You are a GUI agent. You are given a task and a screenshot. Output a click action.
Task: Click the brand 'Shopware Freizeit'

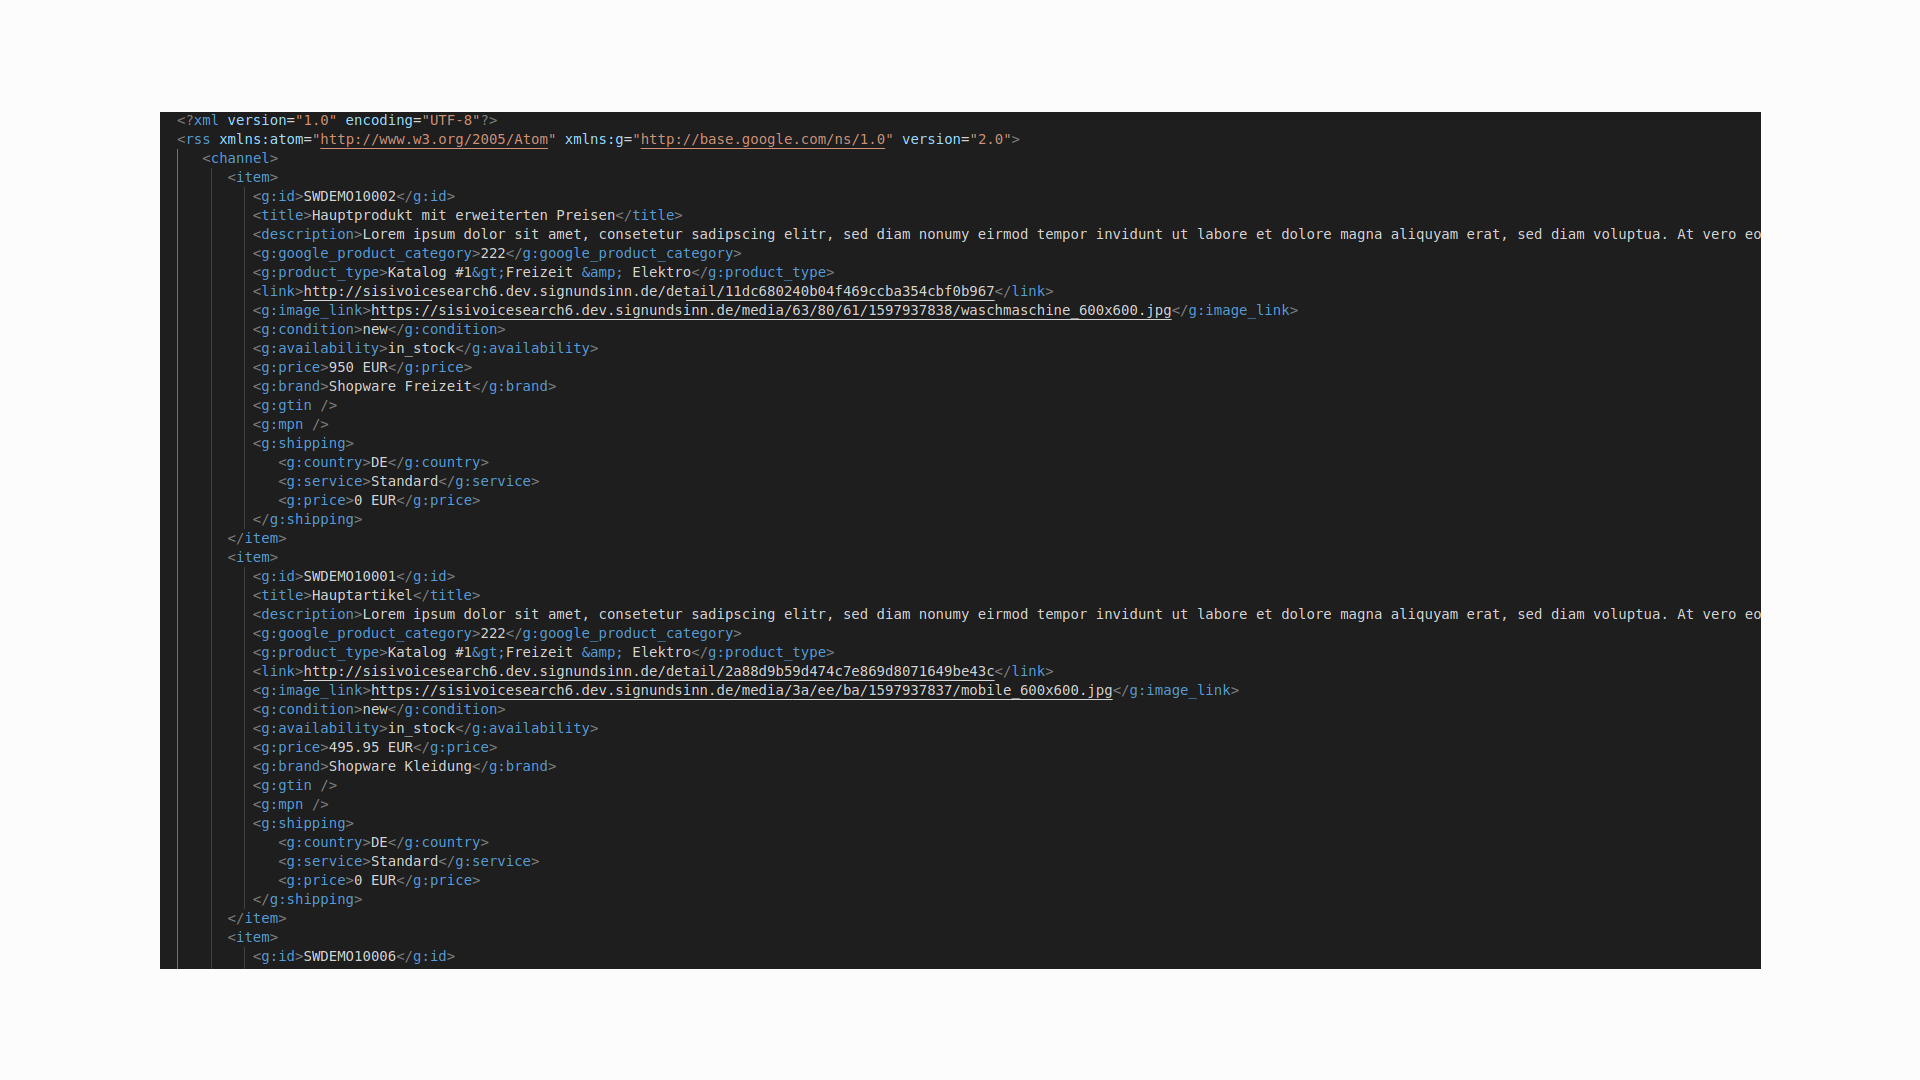coord(400,386)
